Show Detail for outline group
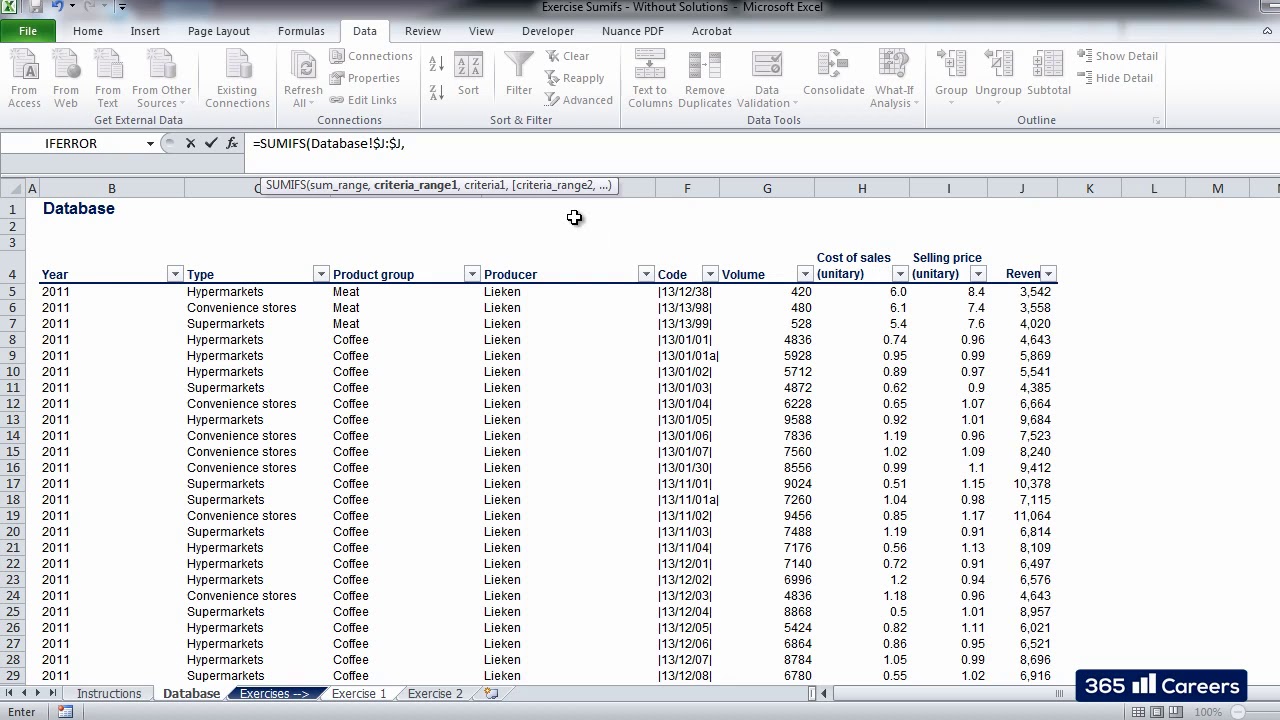 coord(1117,56)
